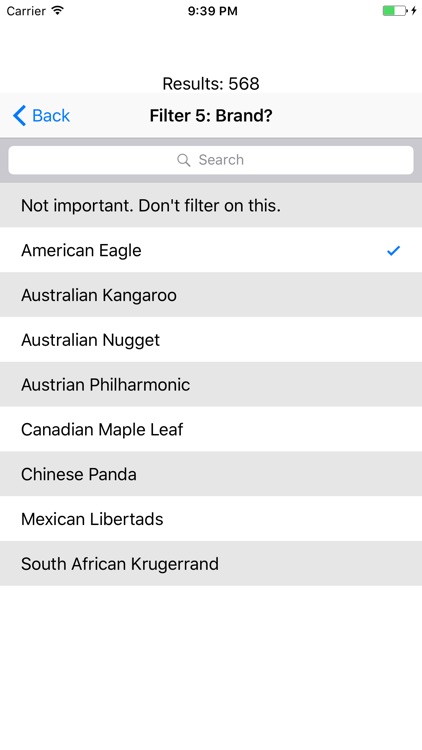
Task: Go back using the Back label
Action: (x=51, y=116)
